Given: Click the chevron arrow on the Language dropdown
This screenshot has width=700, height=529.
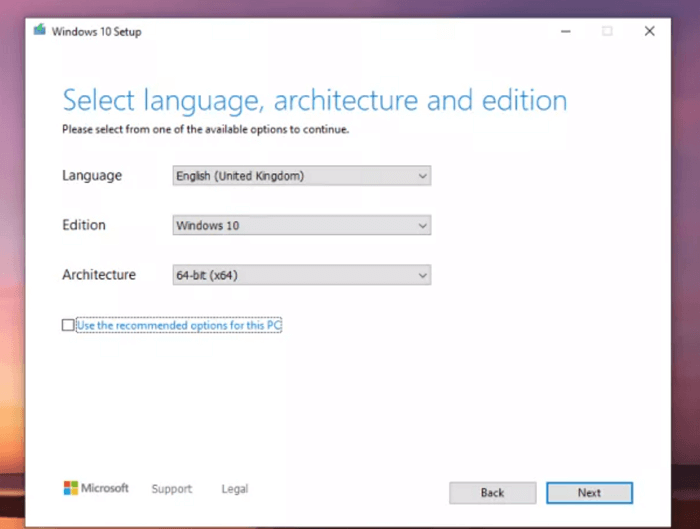Looking at the screenshot, I should coord(422,176).
